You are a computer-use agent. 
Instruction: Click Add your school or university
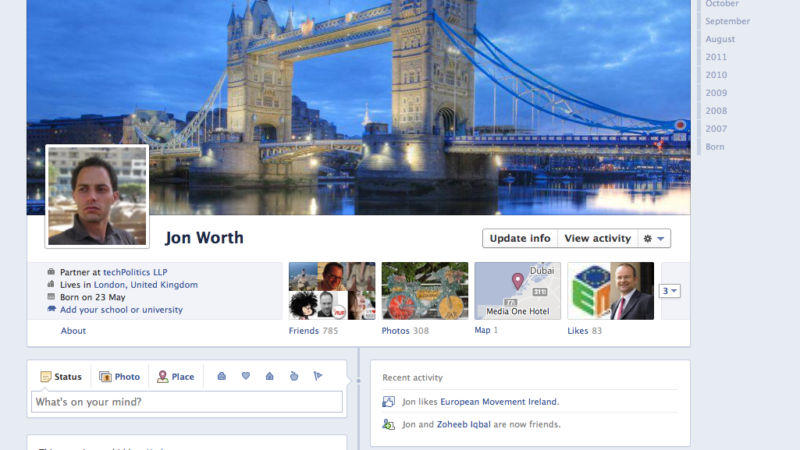121,310
